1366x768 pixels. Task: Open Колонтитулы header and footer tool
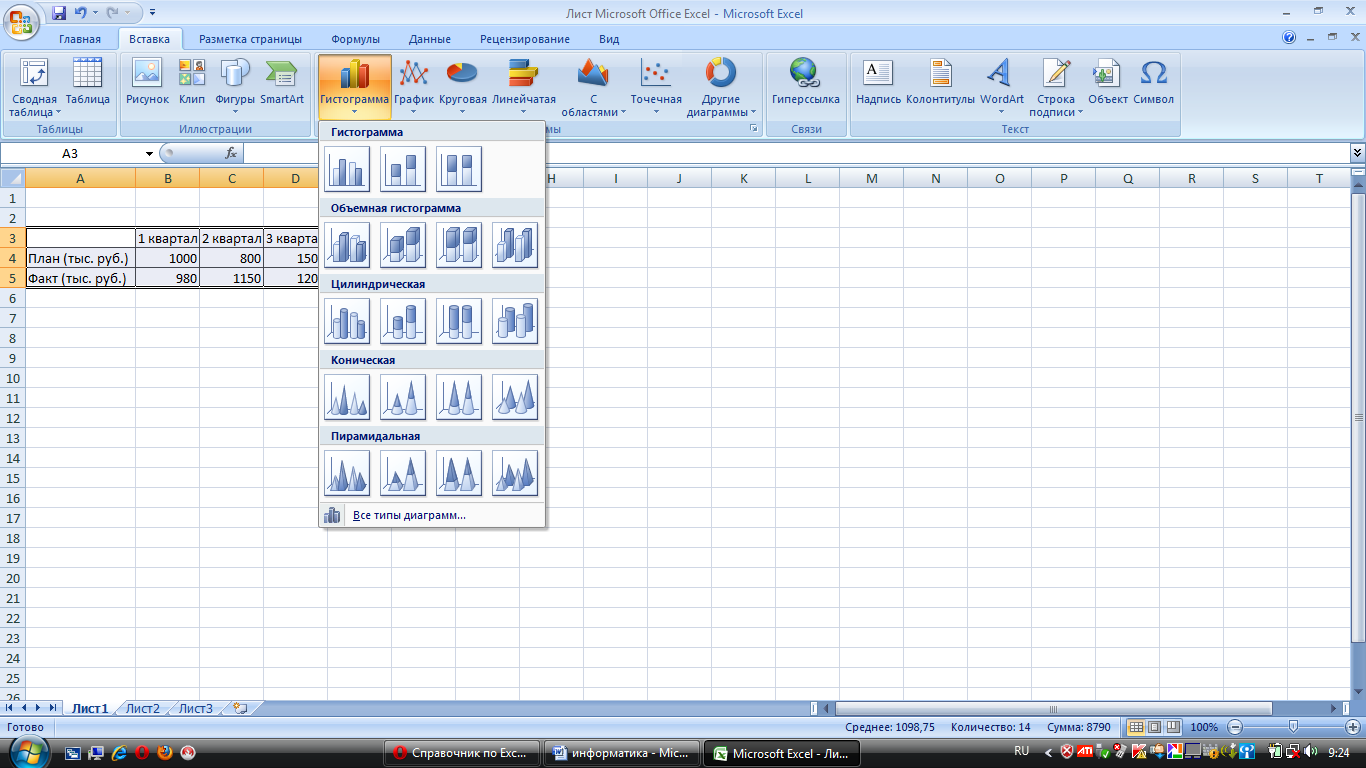940,83
